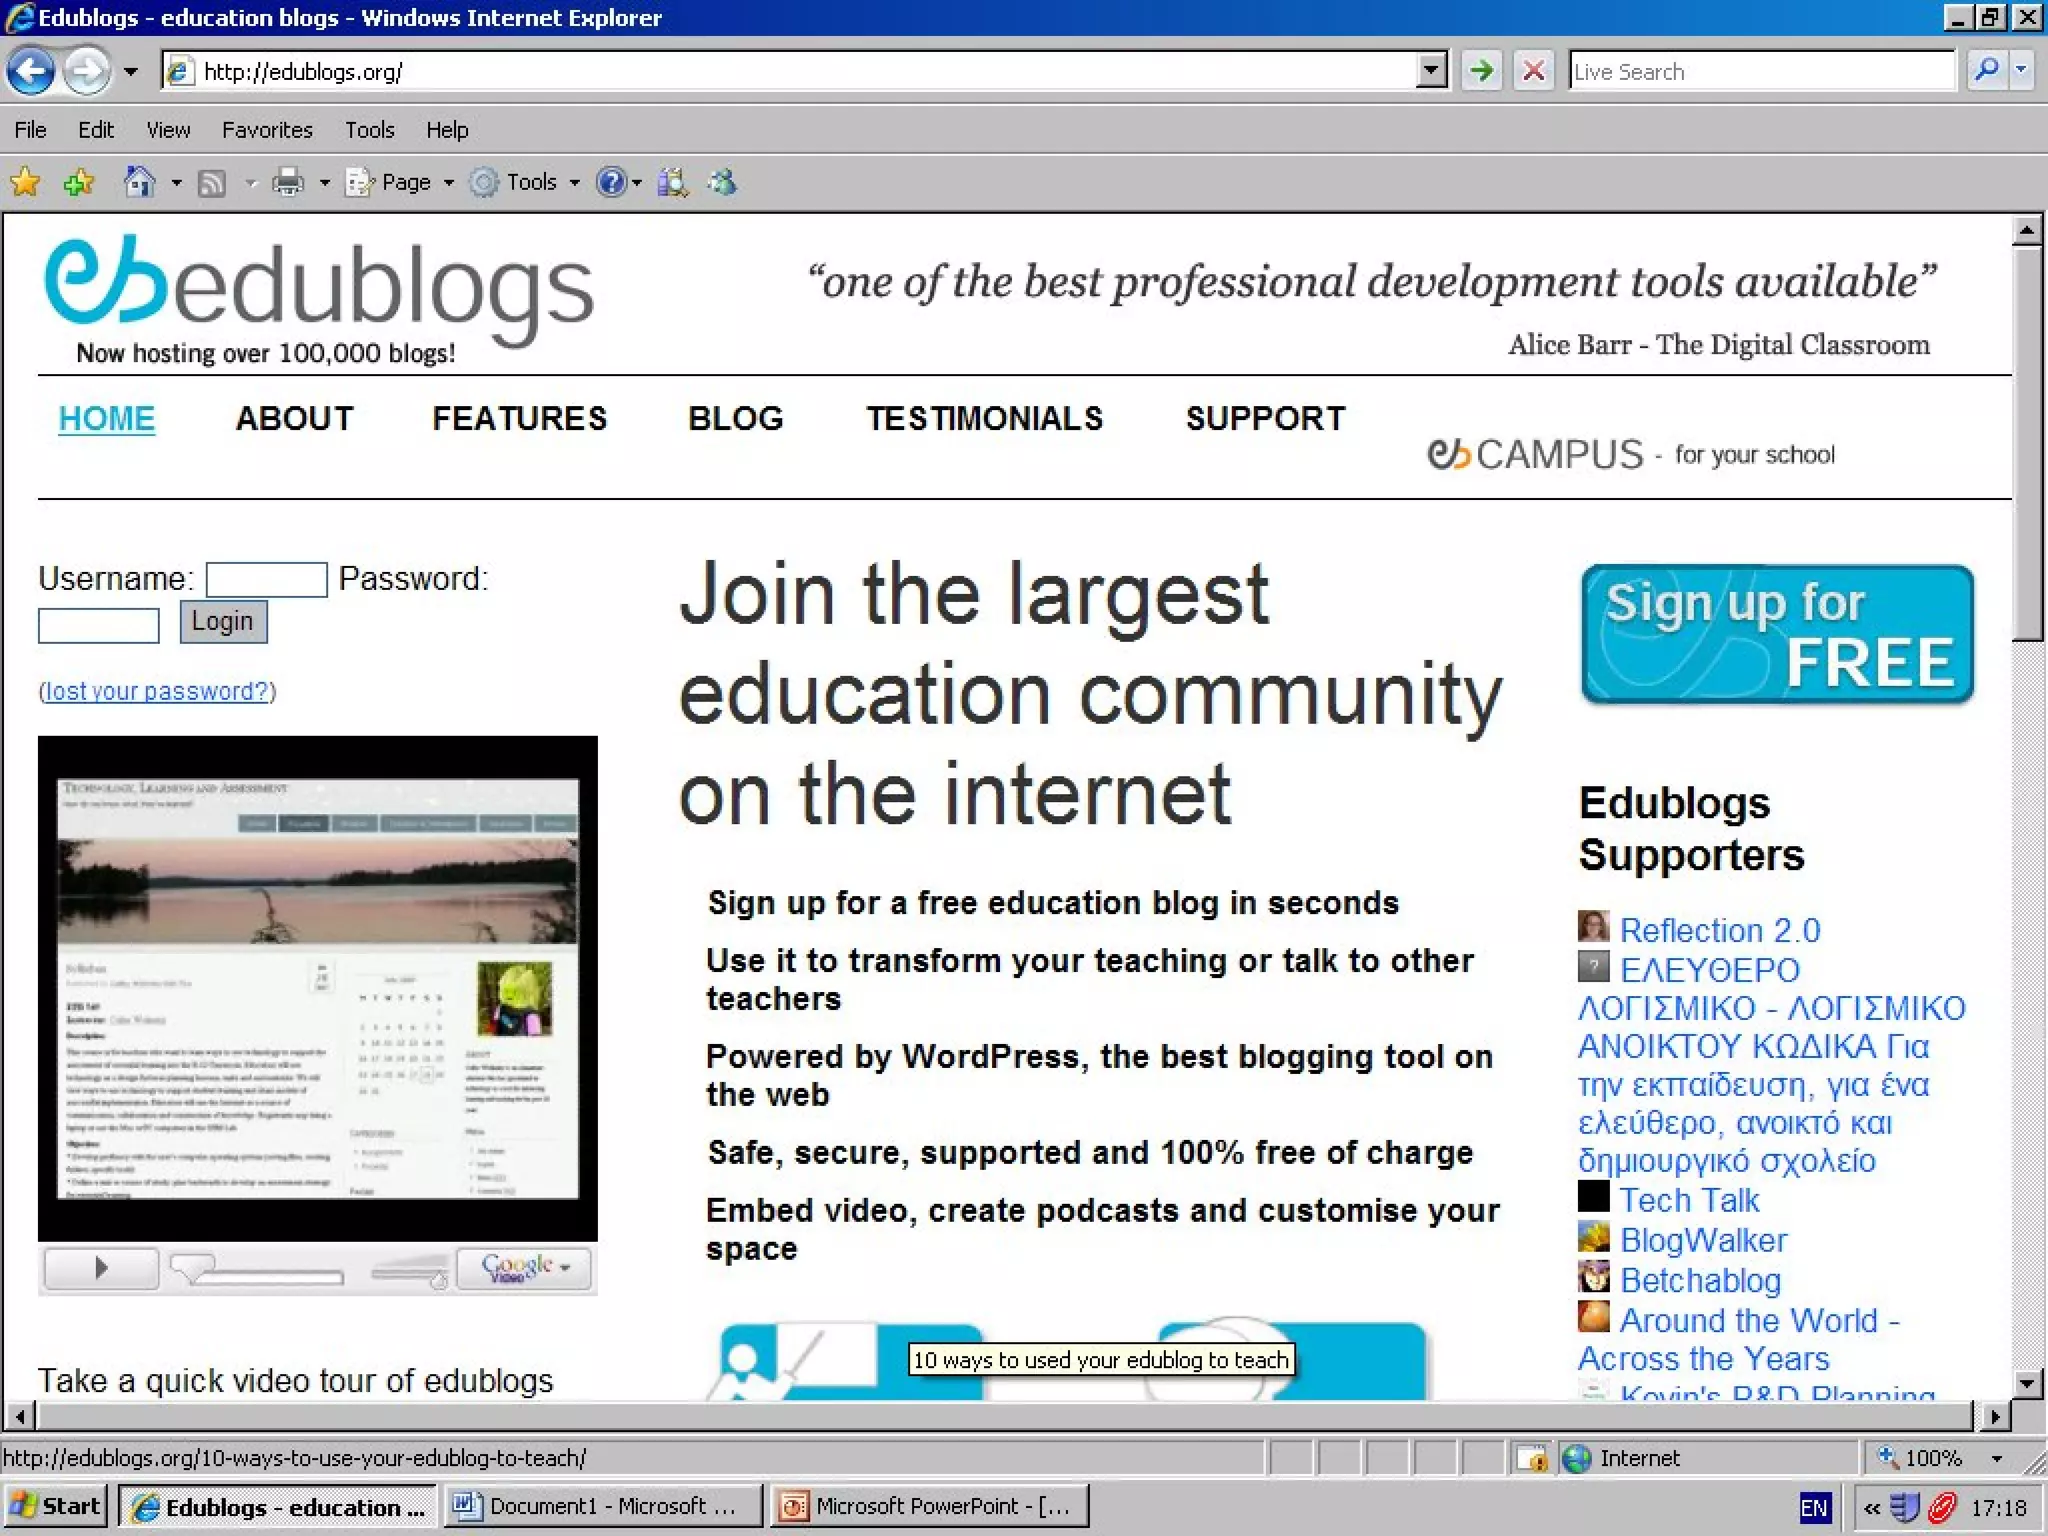Click the Research icon in the toolbar
The height and width of the screenshot is (1536, 2048).
tap(673, 182)
